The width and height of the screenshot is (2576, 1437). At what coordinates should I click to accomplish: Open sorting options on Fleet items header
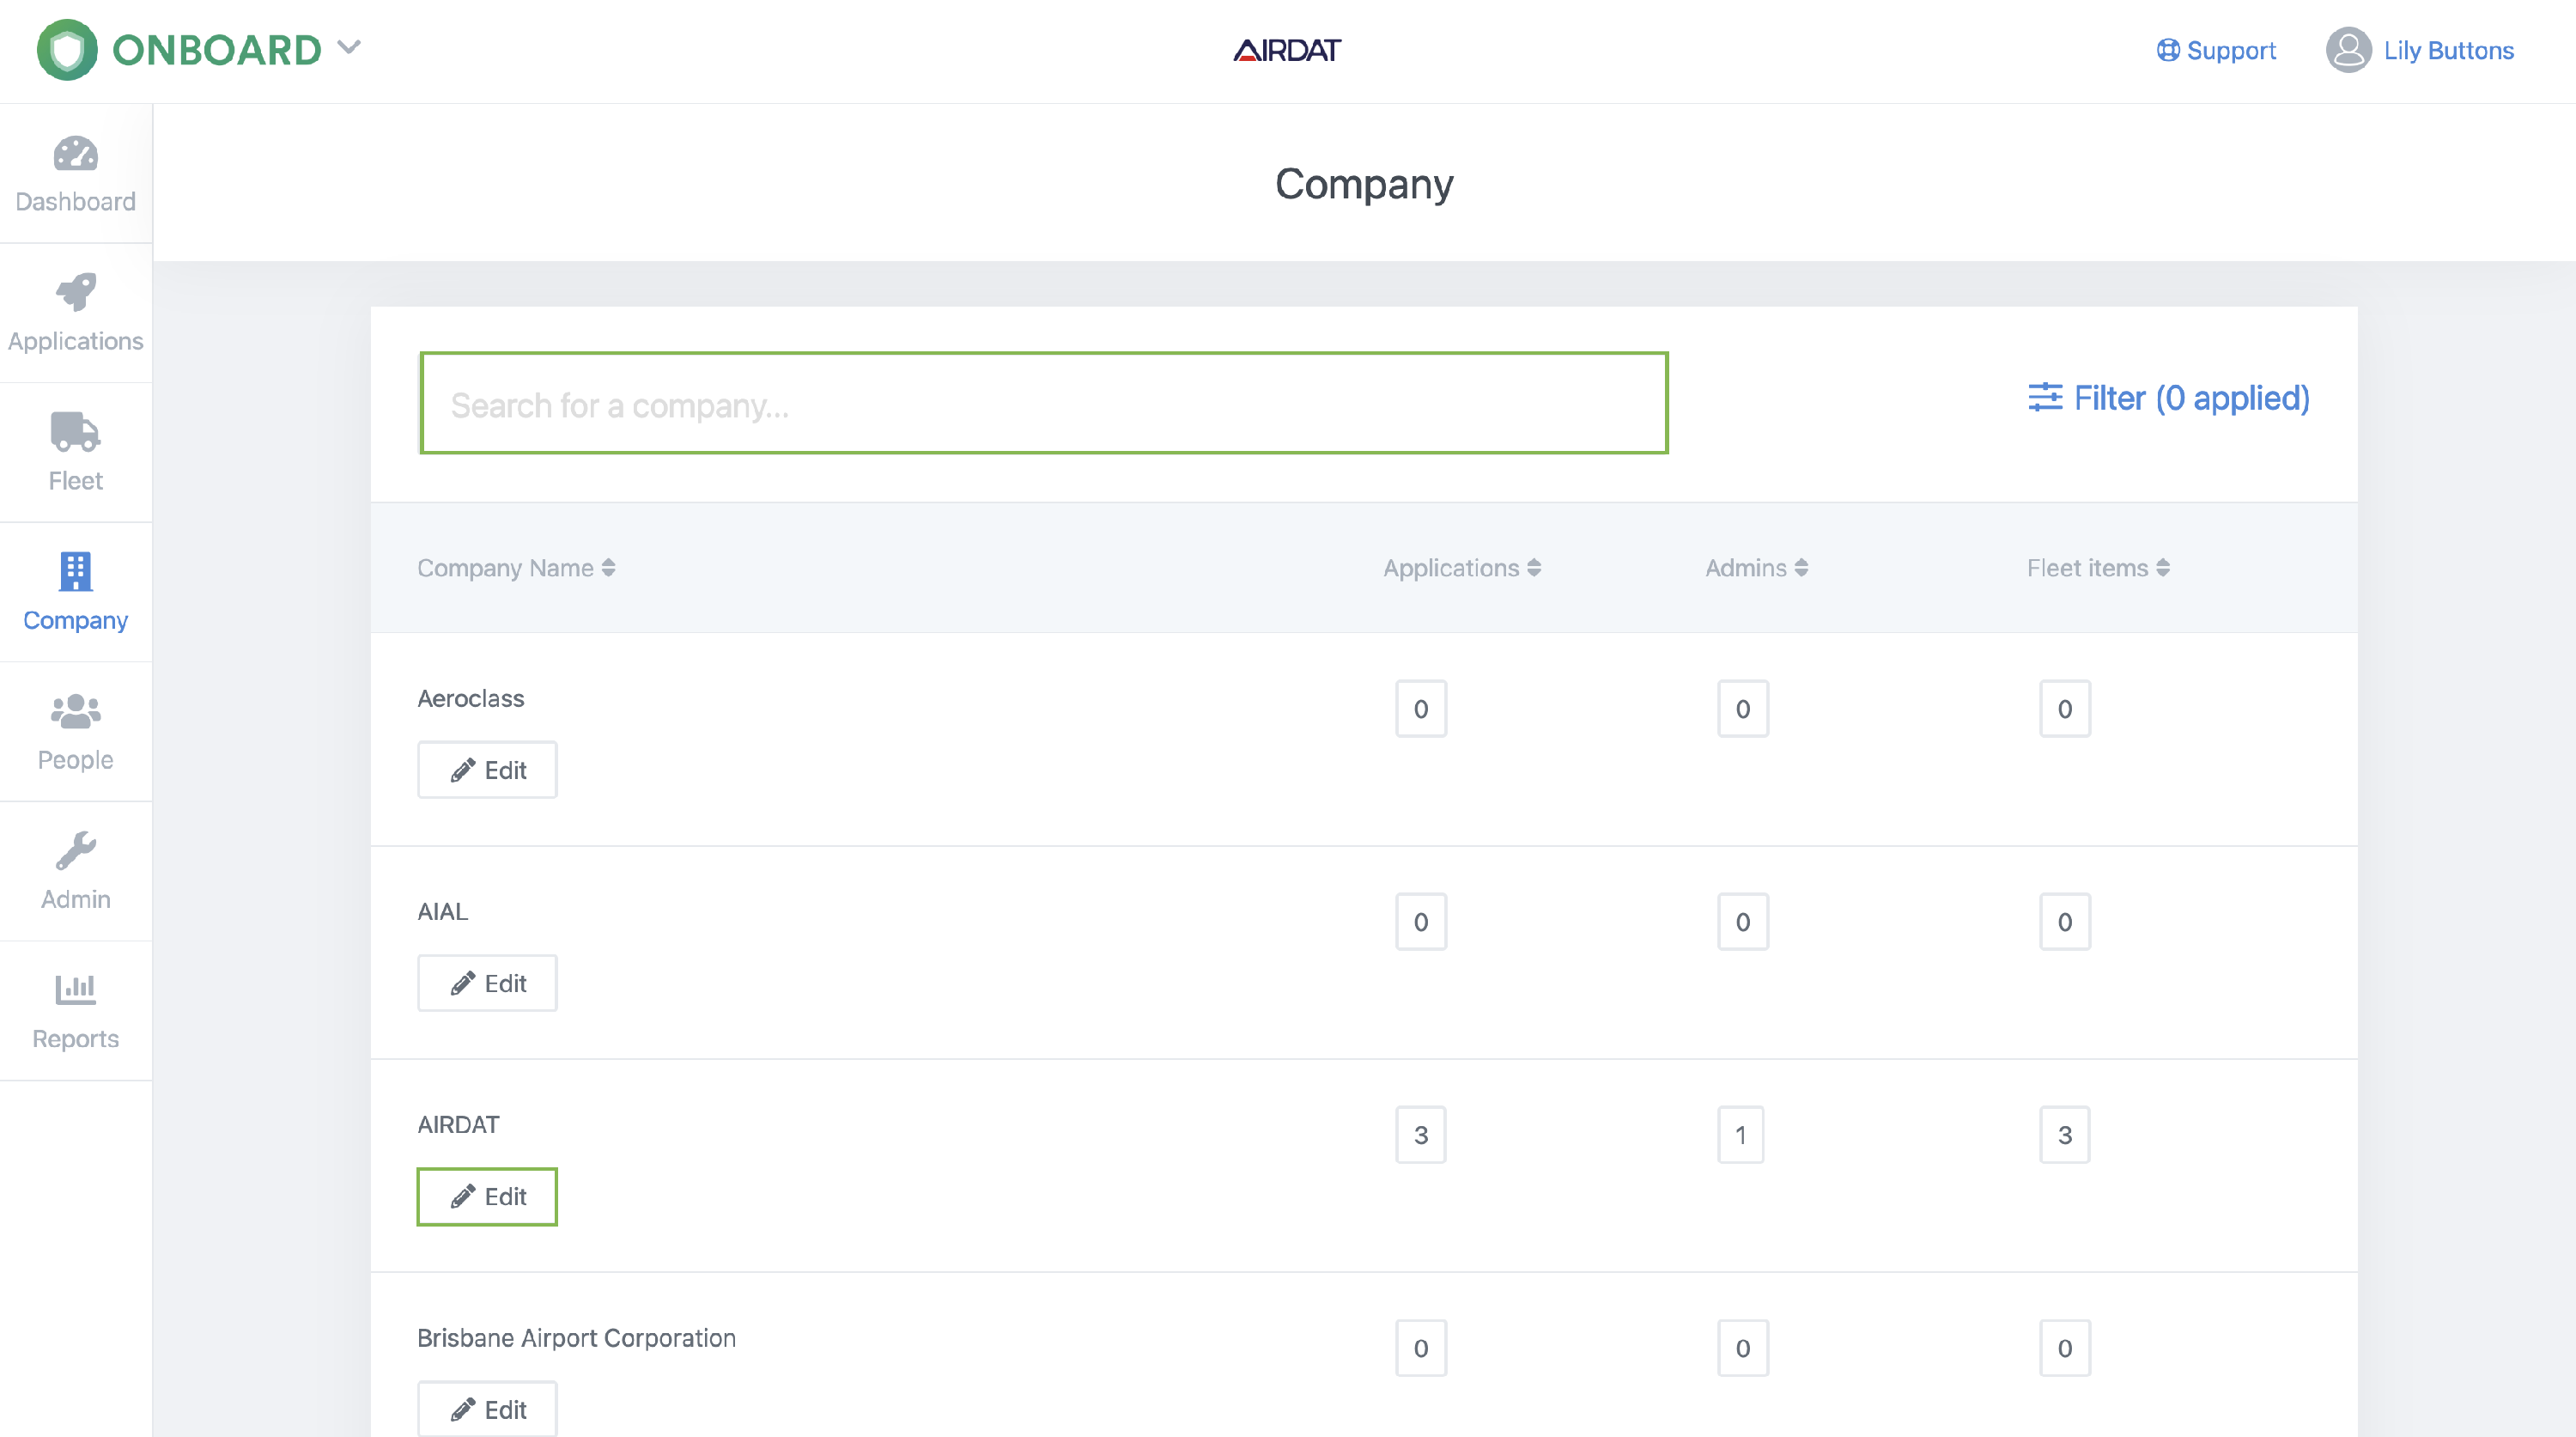coord(2162,567)
